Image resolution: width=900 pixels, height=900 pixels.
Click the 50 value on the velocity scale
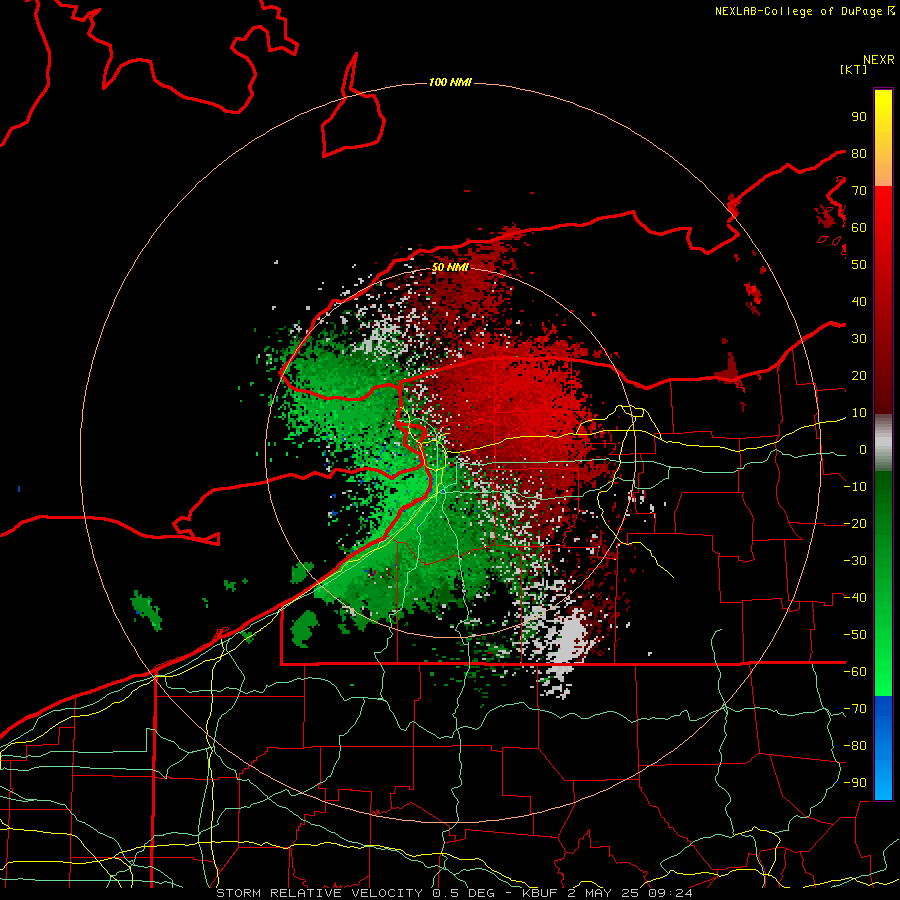click(x=859, y=265)
